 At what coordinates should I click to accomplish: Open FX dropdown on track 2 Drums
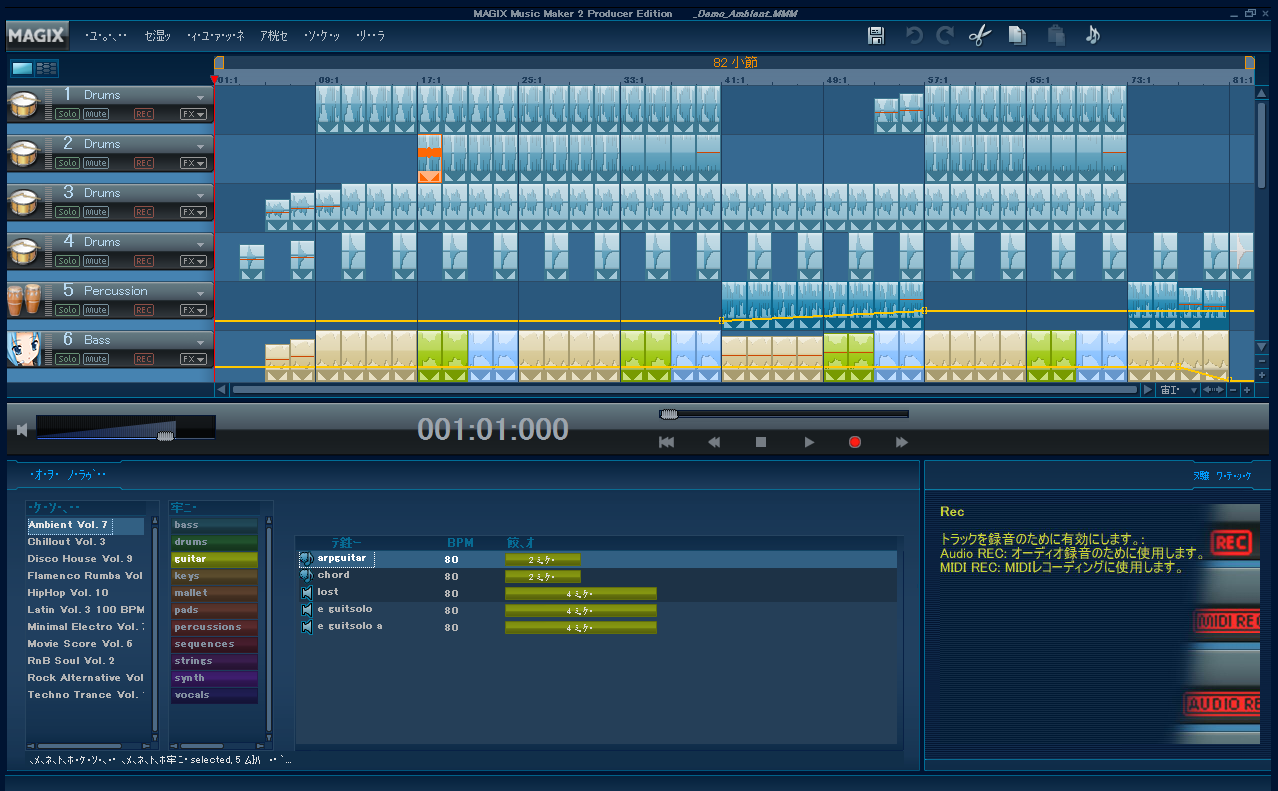(x=193, y=163)
